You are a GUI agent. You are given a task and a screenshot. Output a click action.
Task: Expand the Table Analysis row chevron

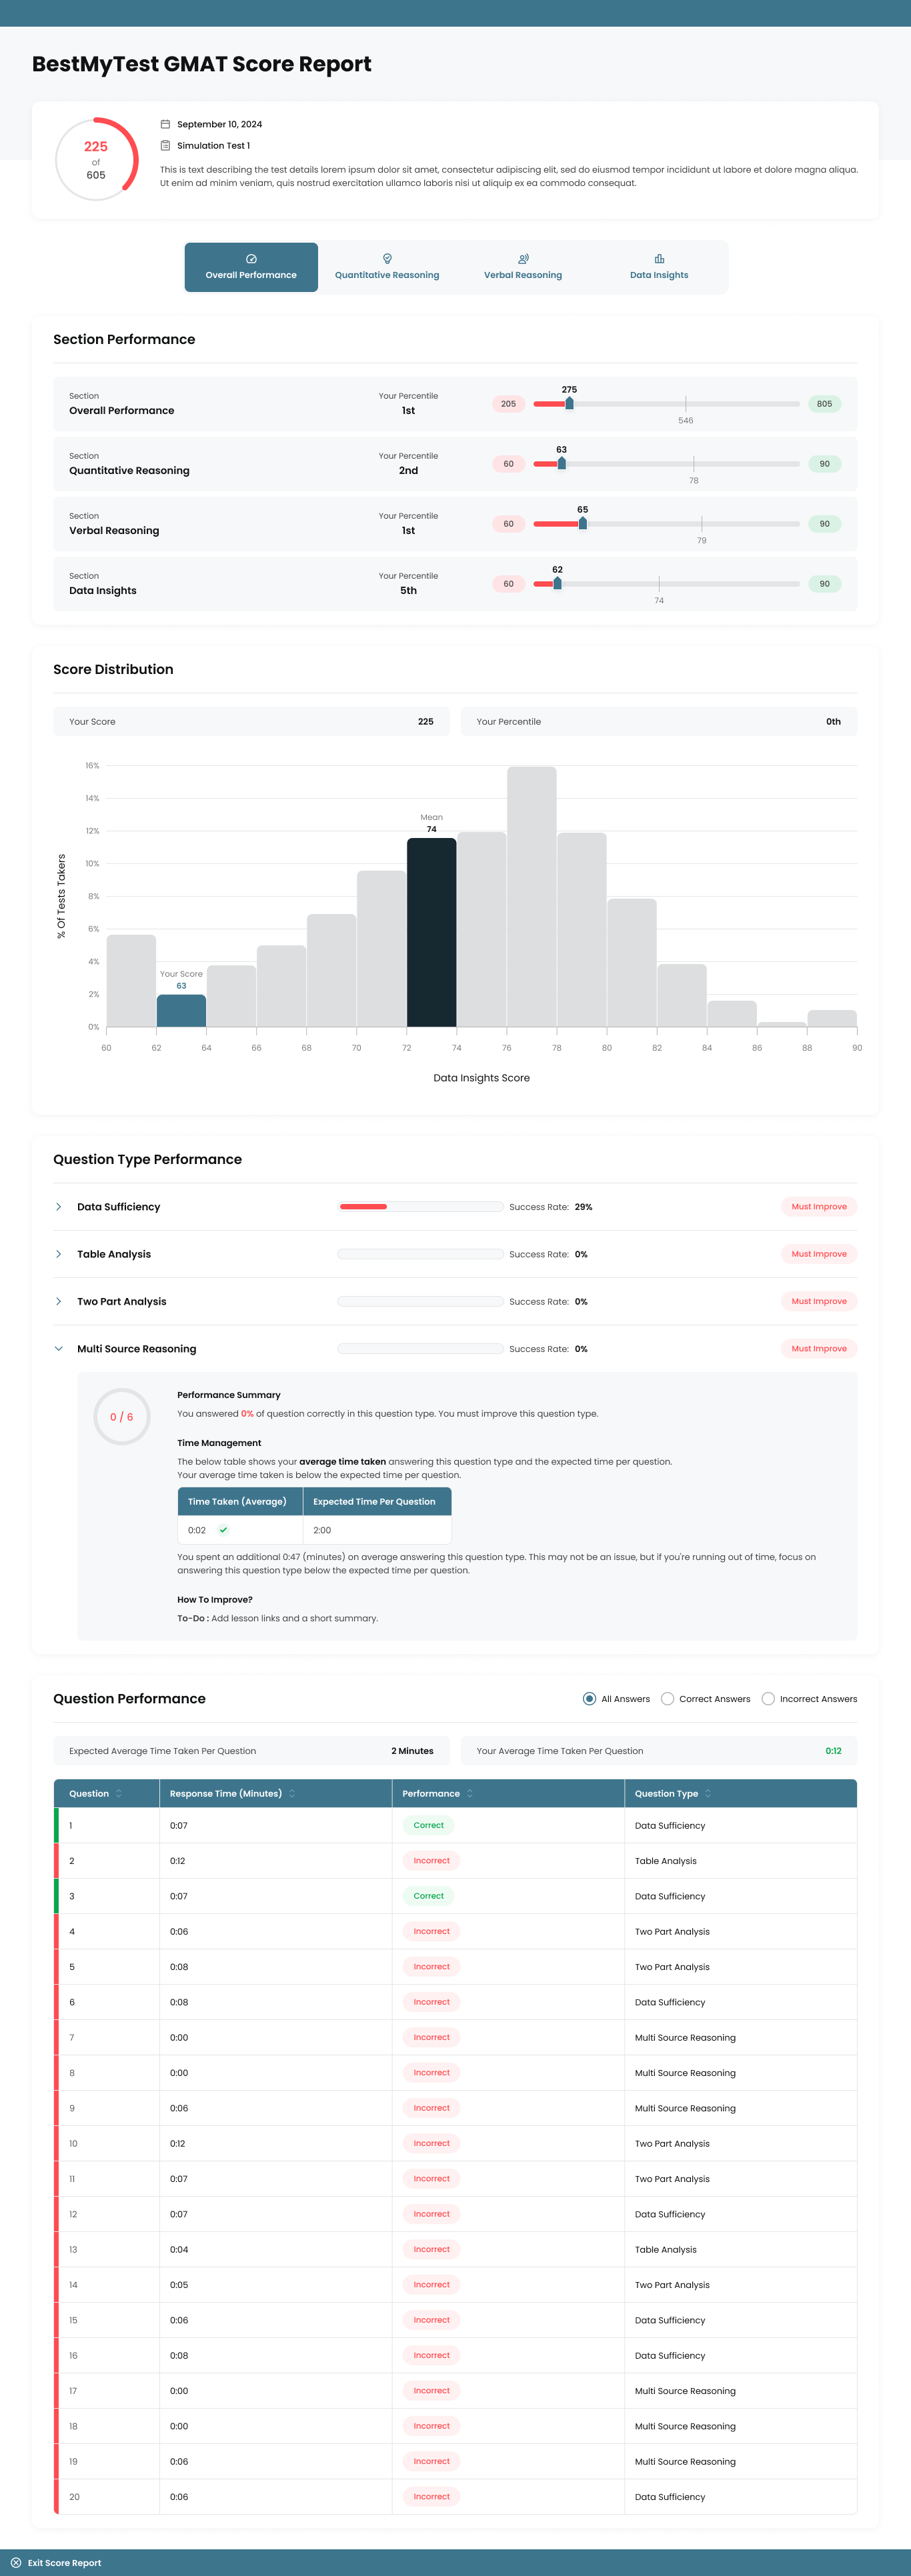pos(58,1254)
